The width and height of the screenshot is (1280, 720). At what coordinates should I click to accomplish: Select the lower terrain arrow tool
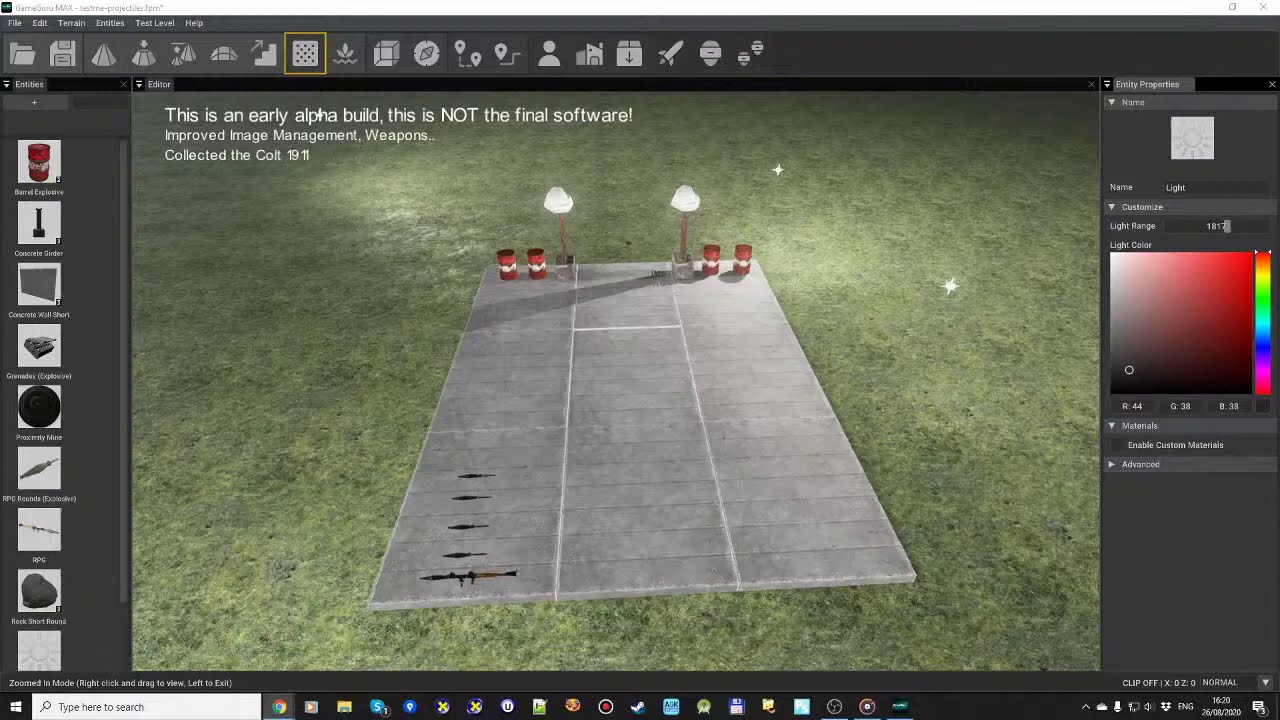pos(144,53)
